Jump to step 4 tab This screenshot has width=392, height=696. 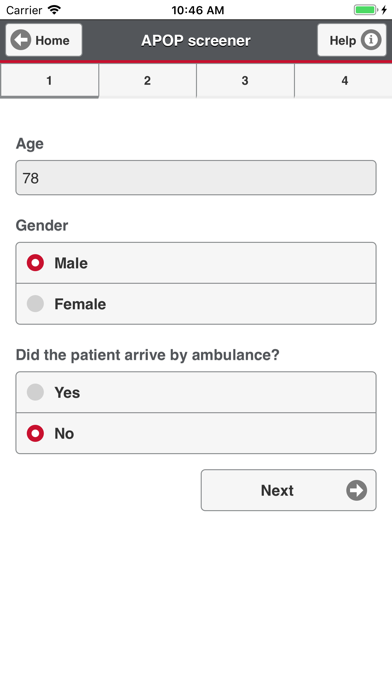pos(343,80)
